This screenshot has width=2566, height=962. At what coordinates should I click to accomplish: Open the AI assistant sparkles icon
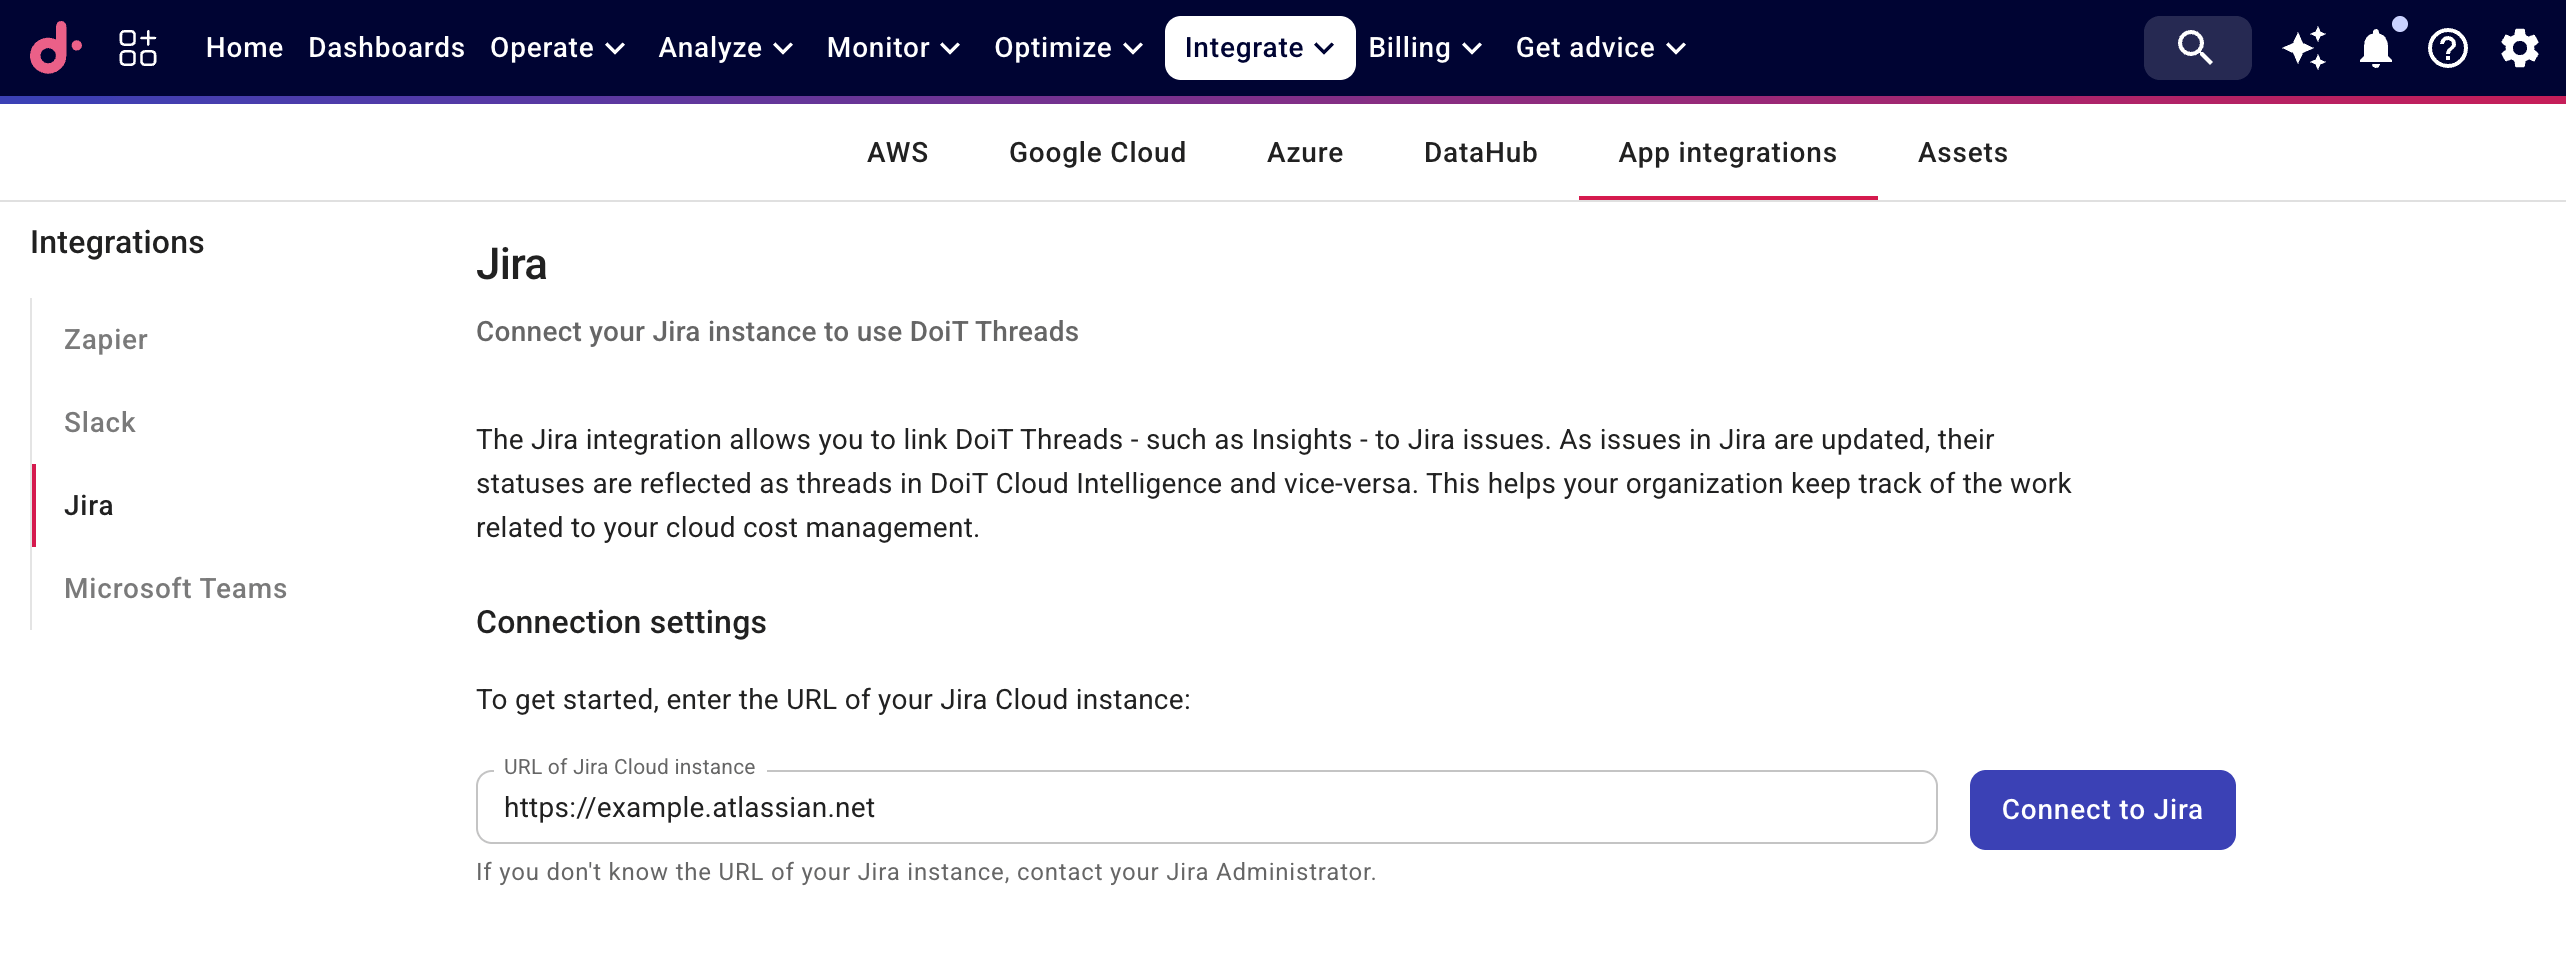pos(2303,47)
